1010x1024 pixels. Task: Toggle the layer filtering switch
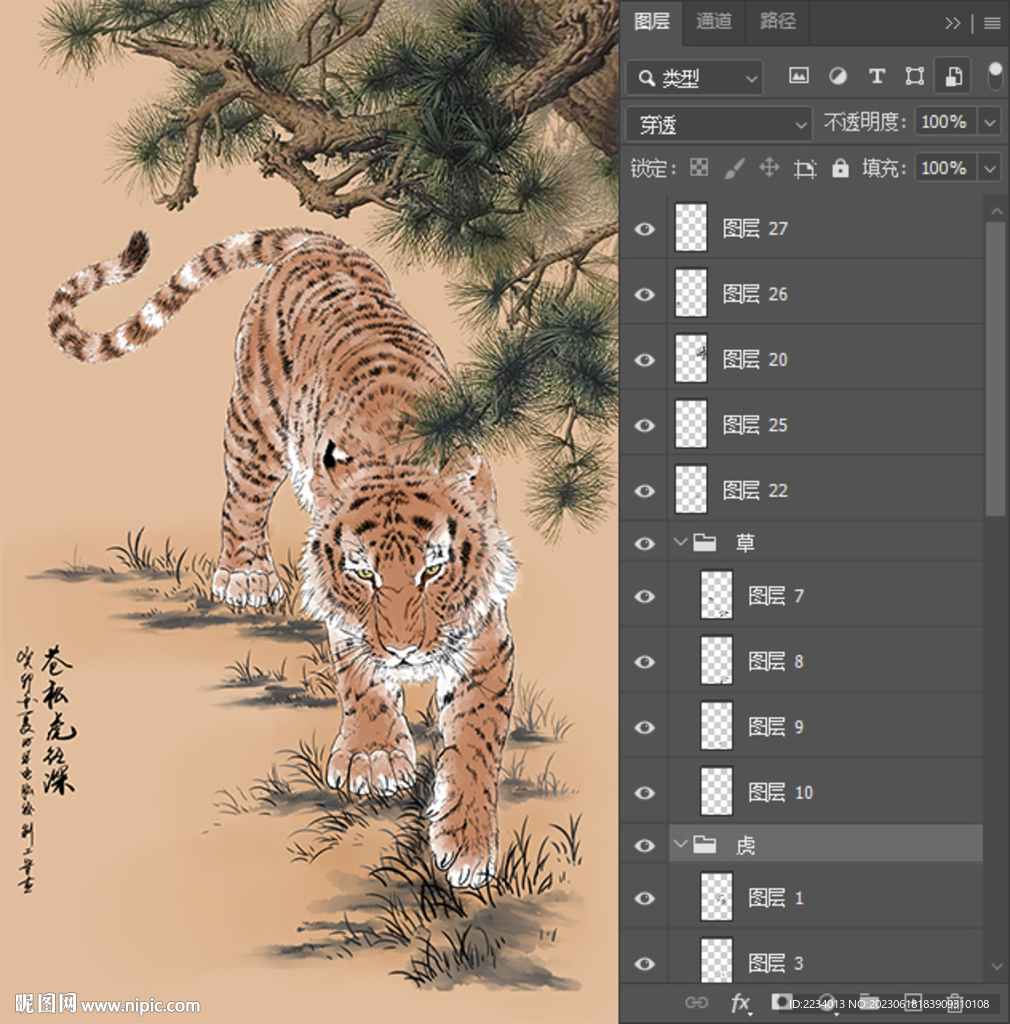point(994,76)
